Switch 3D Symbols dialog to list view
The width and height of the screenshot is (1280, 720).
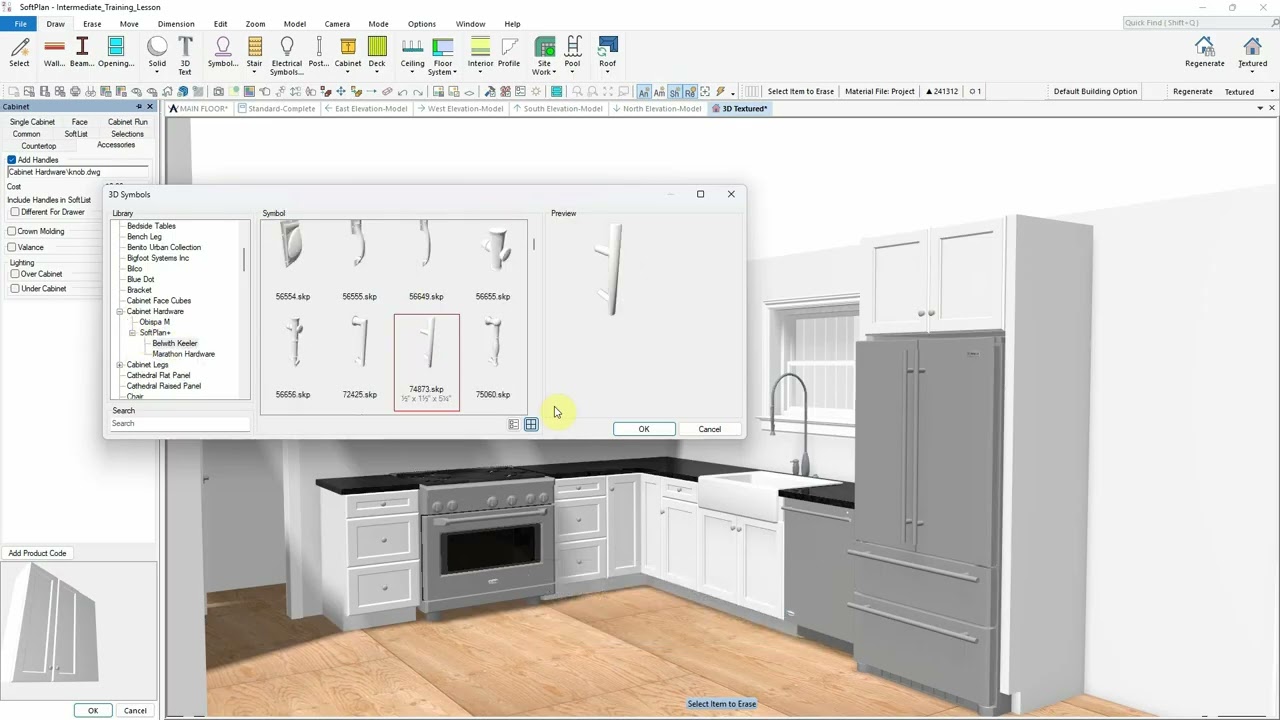pyautogui.click(x=514, y=425)
